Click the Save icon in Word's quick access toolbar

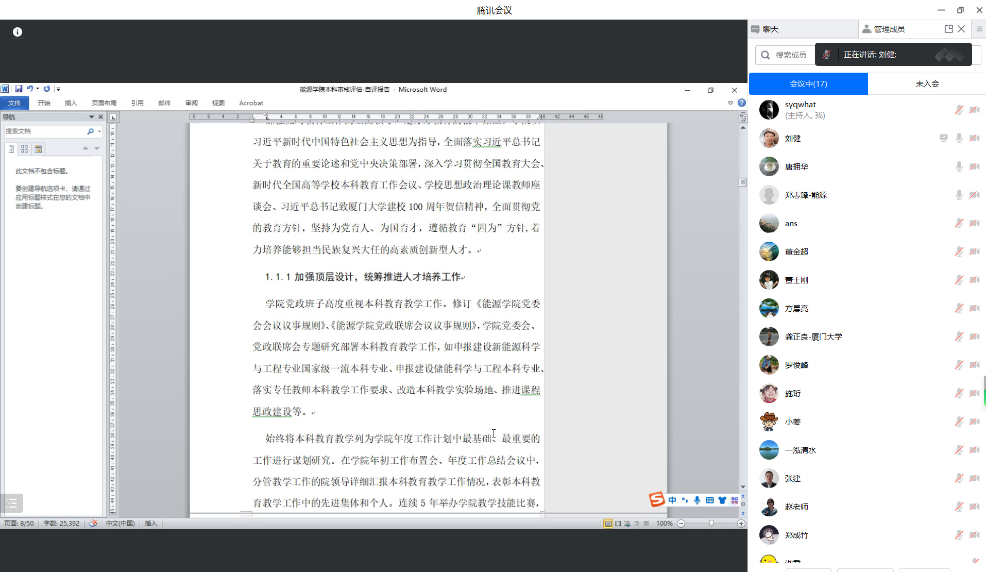click(x=18, y=89)
